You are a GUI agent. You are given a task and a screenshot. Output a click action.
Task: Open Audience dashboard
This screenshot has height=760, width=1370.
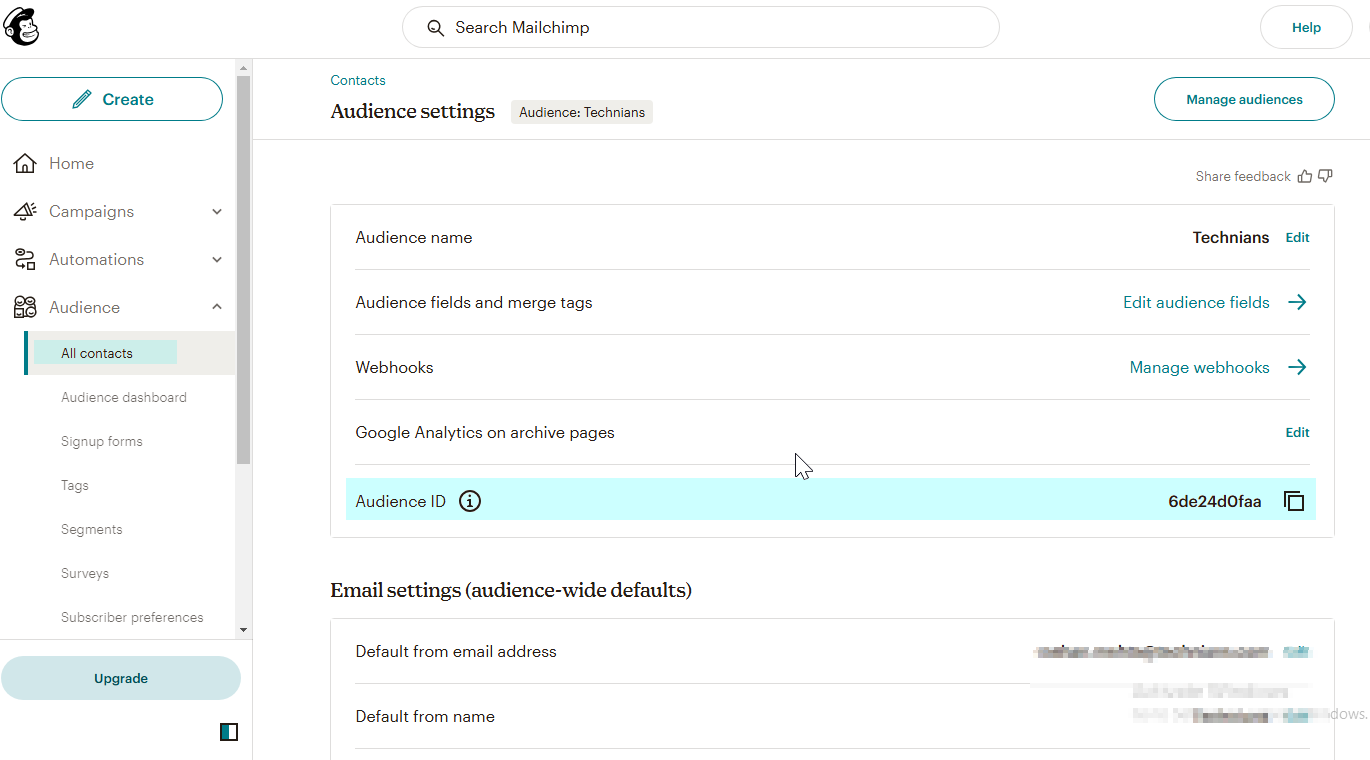click(x=124, y=397)
